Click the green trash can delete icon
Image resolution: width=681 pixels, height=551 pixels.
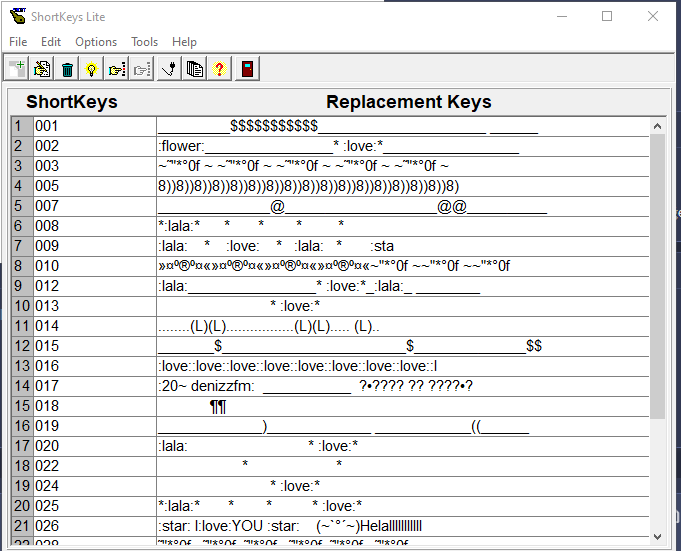click(x=67, y=69)
